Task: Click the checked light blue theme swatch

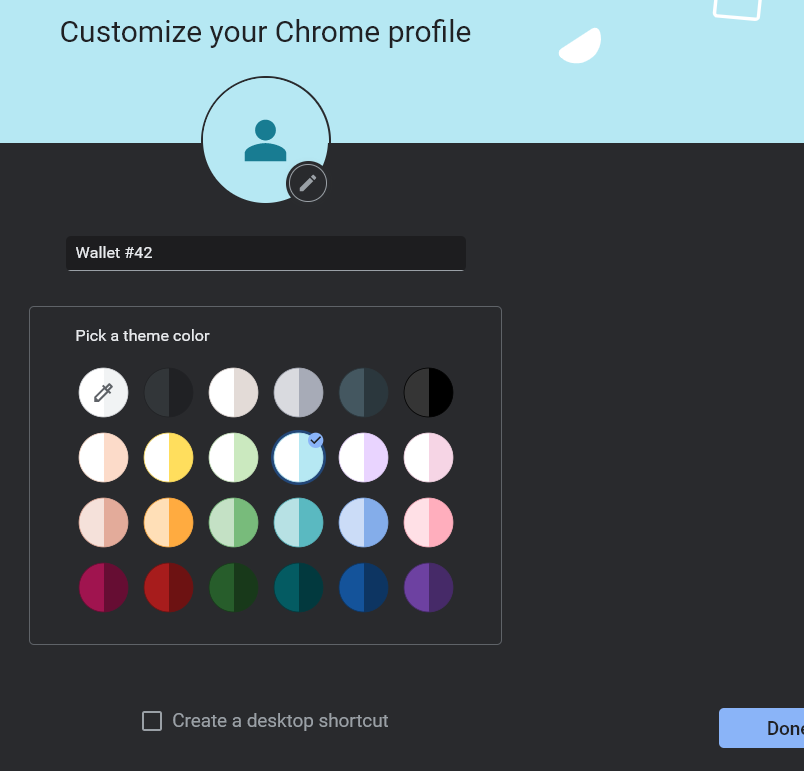Action: [x=298, y=457]
